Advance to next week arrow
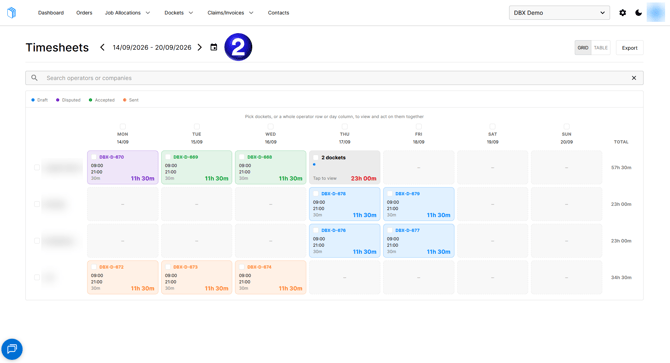Viewport: 670px width, 363px height. coord(200,47)
